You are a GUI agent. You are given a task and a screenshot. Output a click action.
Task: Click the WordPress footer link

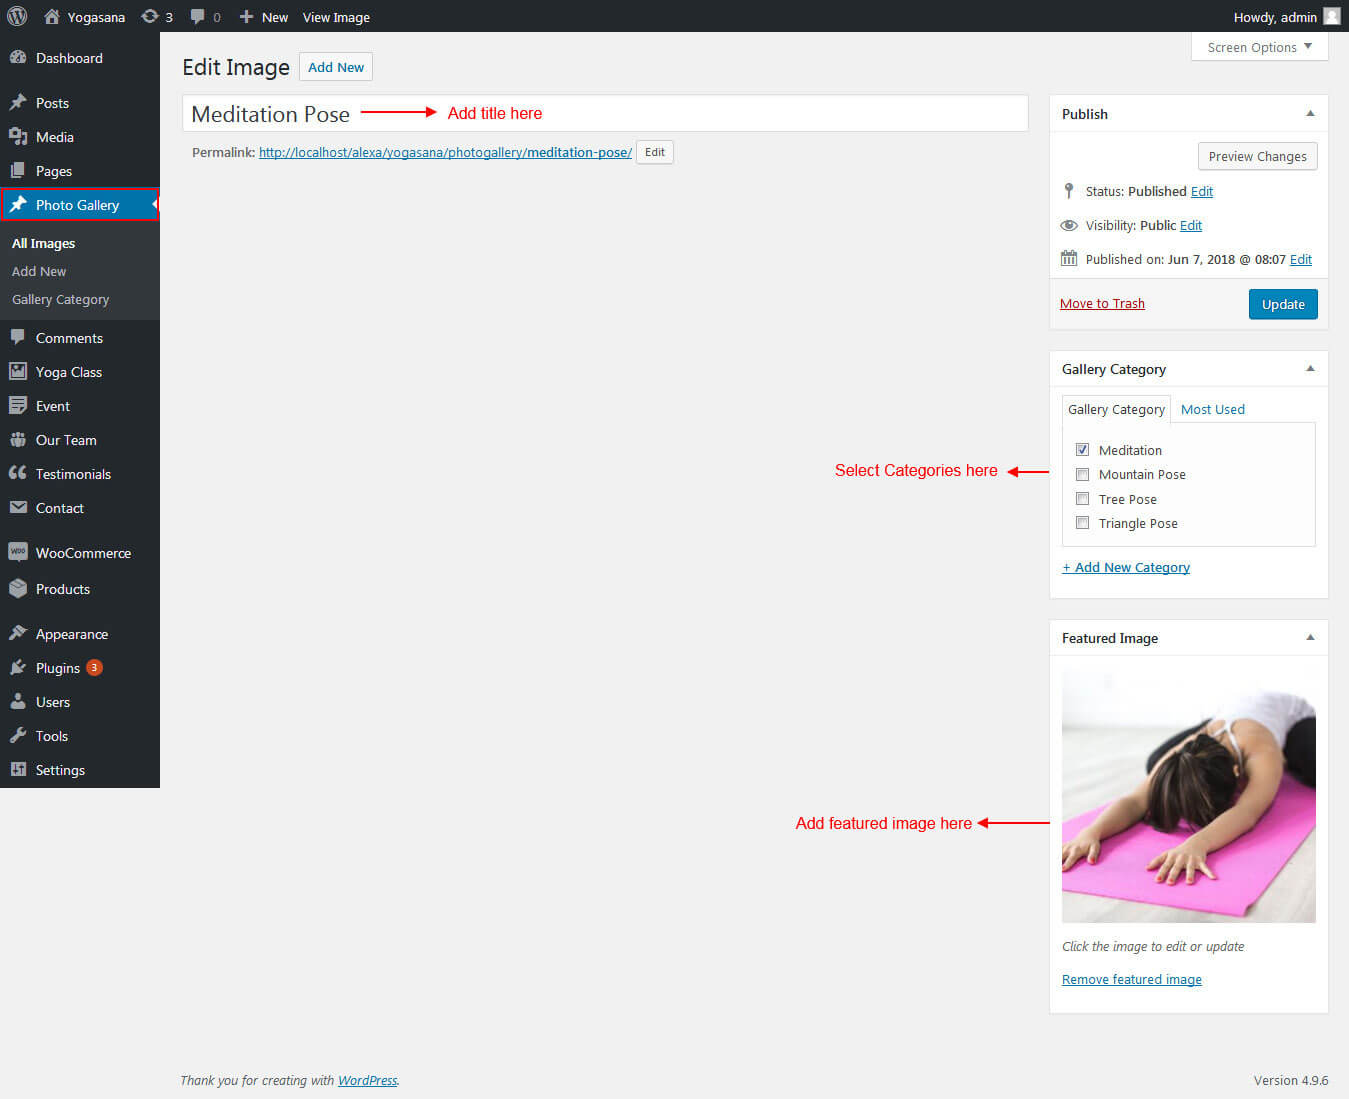pyautogui.click(x=367, y=1080)
